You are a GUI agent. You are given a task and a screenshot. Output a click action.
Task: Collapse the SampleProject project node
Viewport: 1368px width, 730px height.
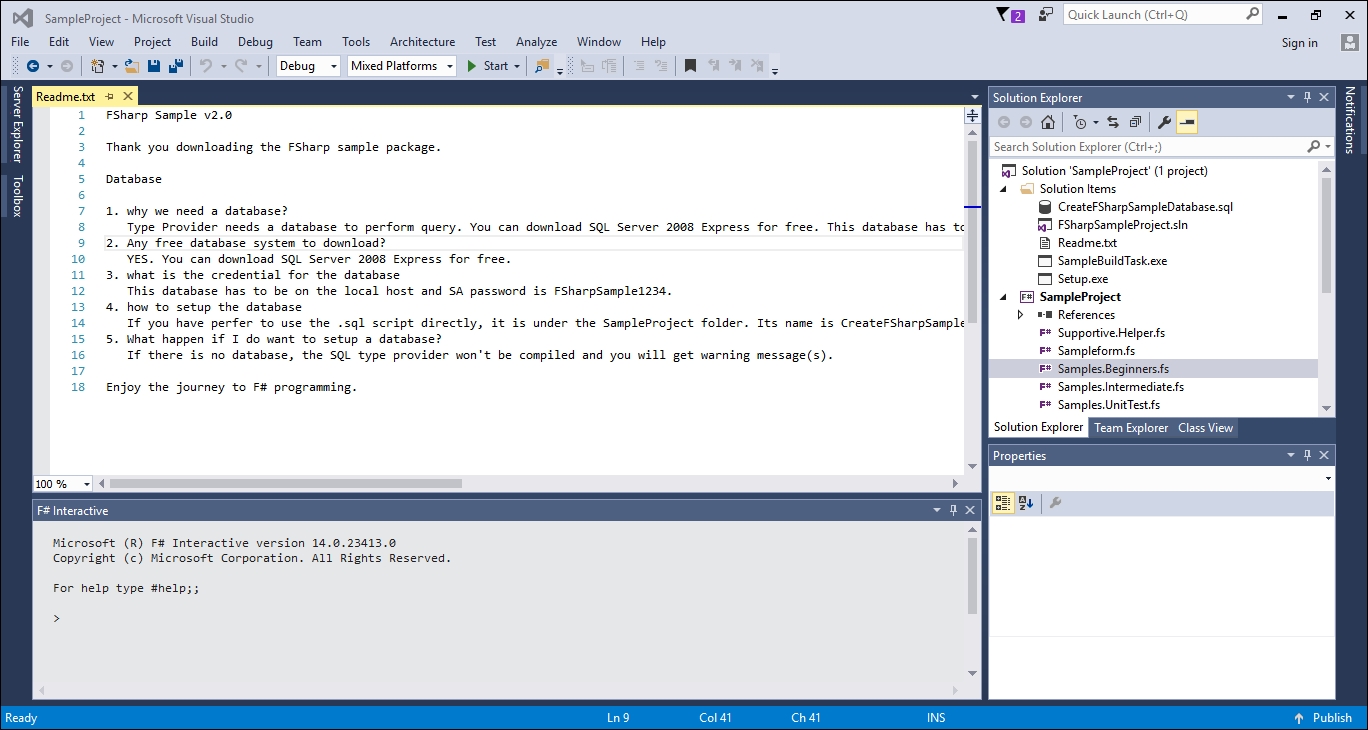tap(1003, 297)
